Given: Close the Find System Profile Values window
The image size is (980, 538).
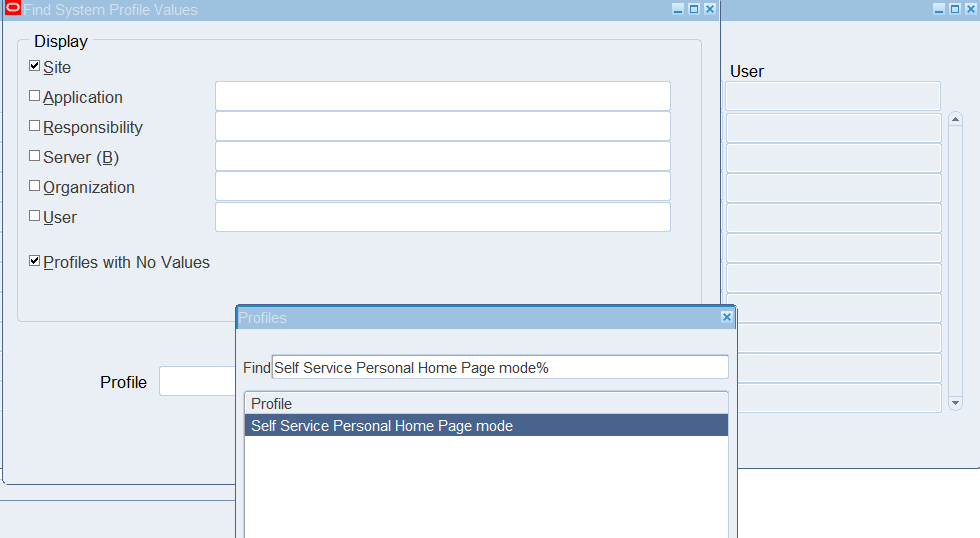Looking at the screenshot, I should coord(710,9).
